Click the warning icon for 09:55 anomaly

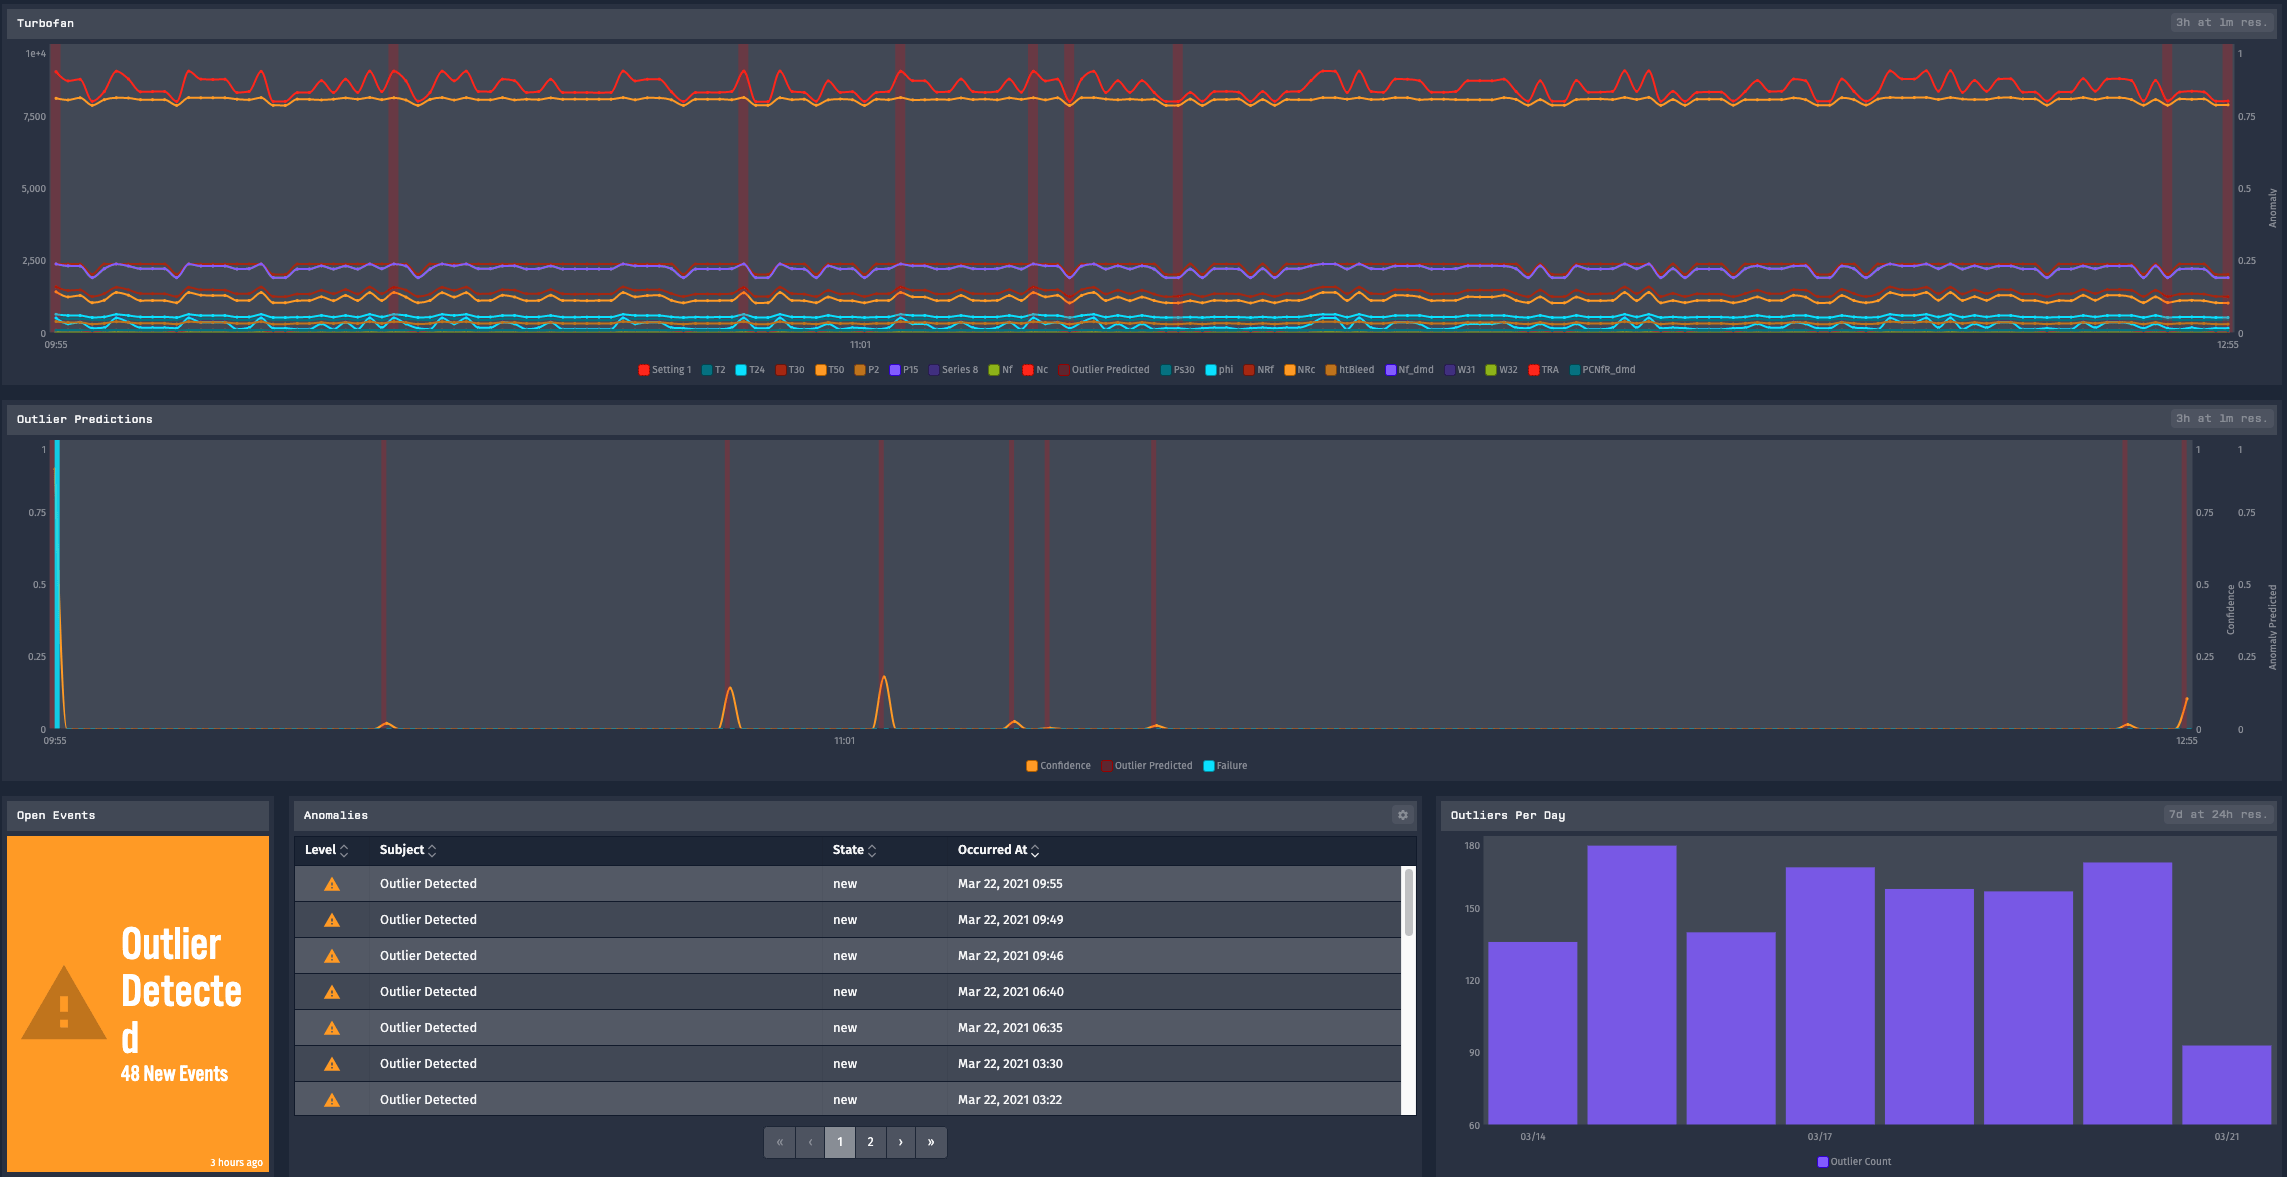(x=332, y=884)
